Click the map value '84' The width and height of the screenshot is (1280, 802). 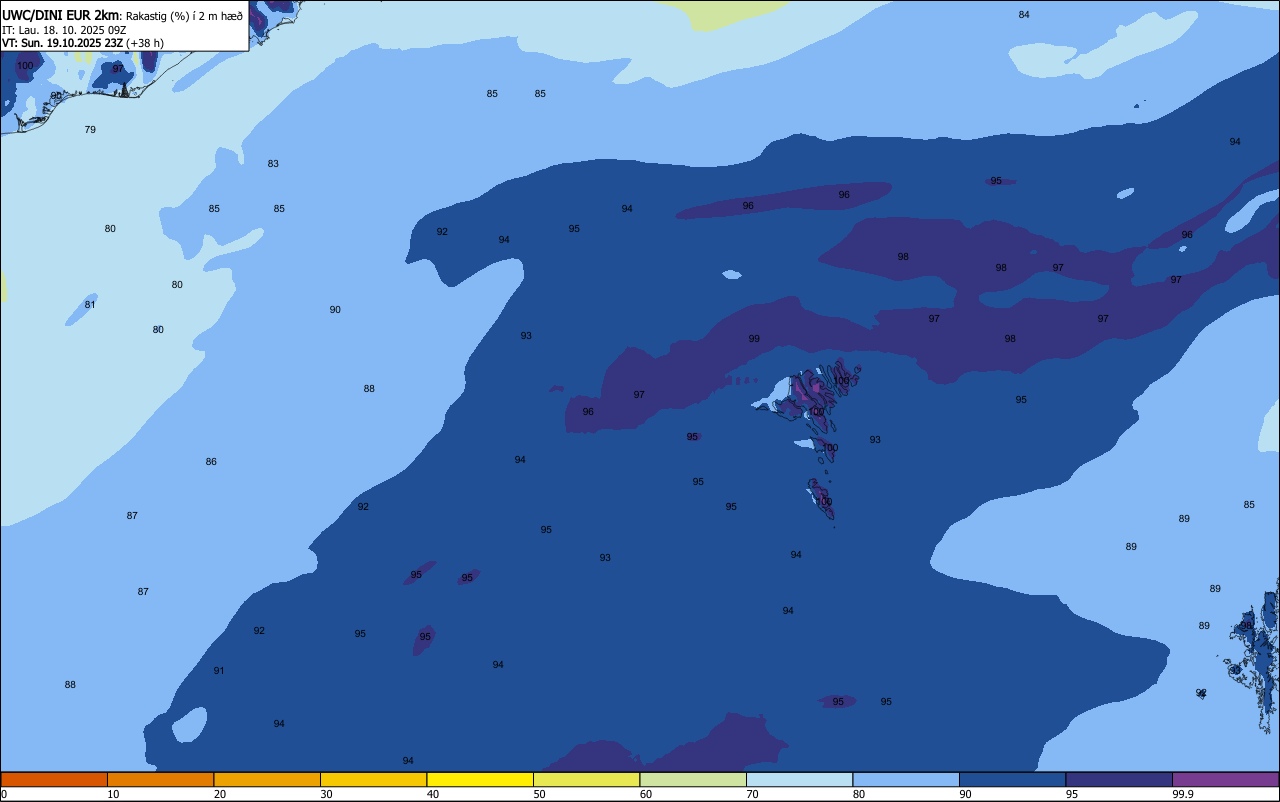1024,14
